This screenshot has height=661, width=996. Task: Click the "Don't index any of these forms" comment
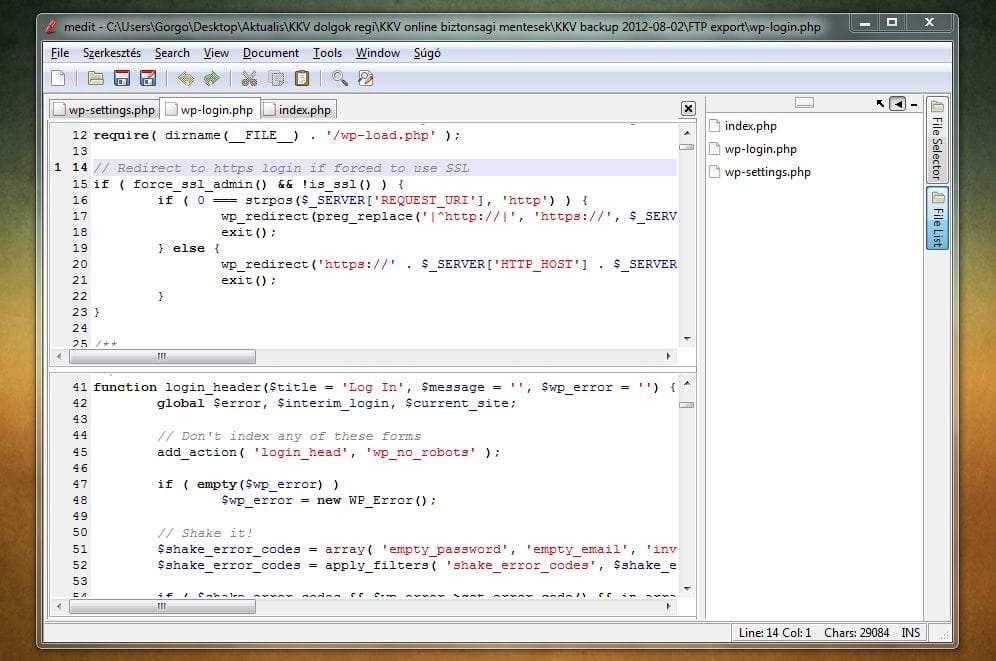click(289, 436)
